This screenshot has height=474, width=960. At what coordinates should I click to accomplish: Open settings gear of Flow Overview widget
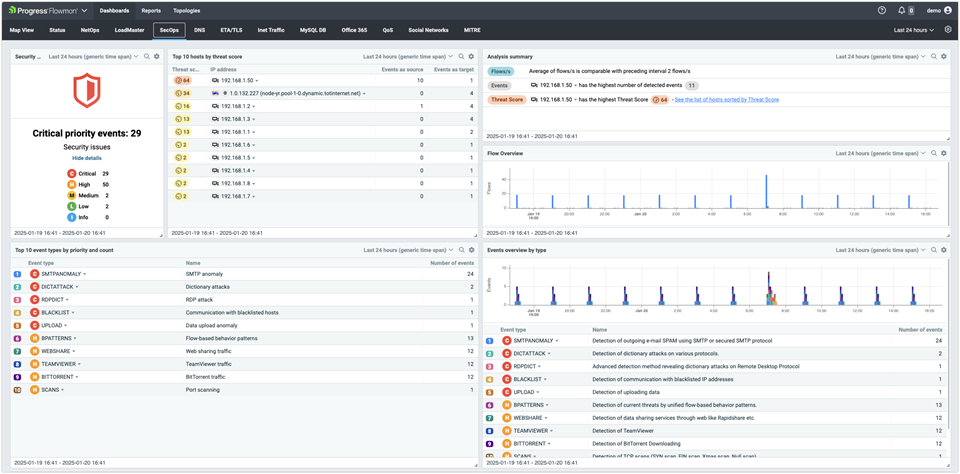coord(944,153)
